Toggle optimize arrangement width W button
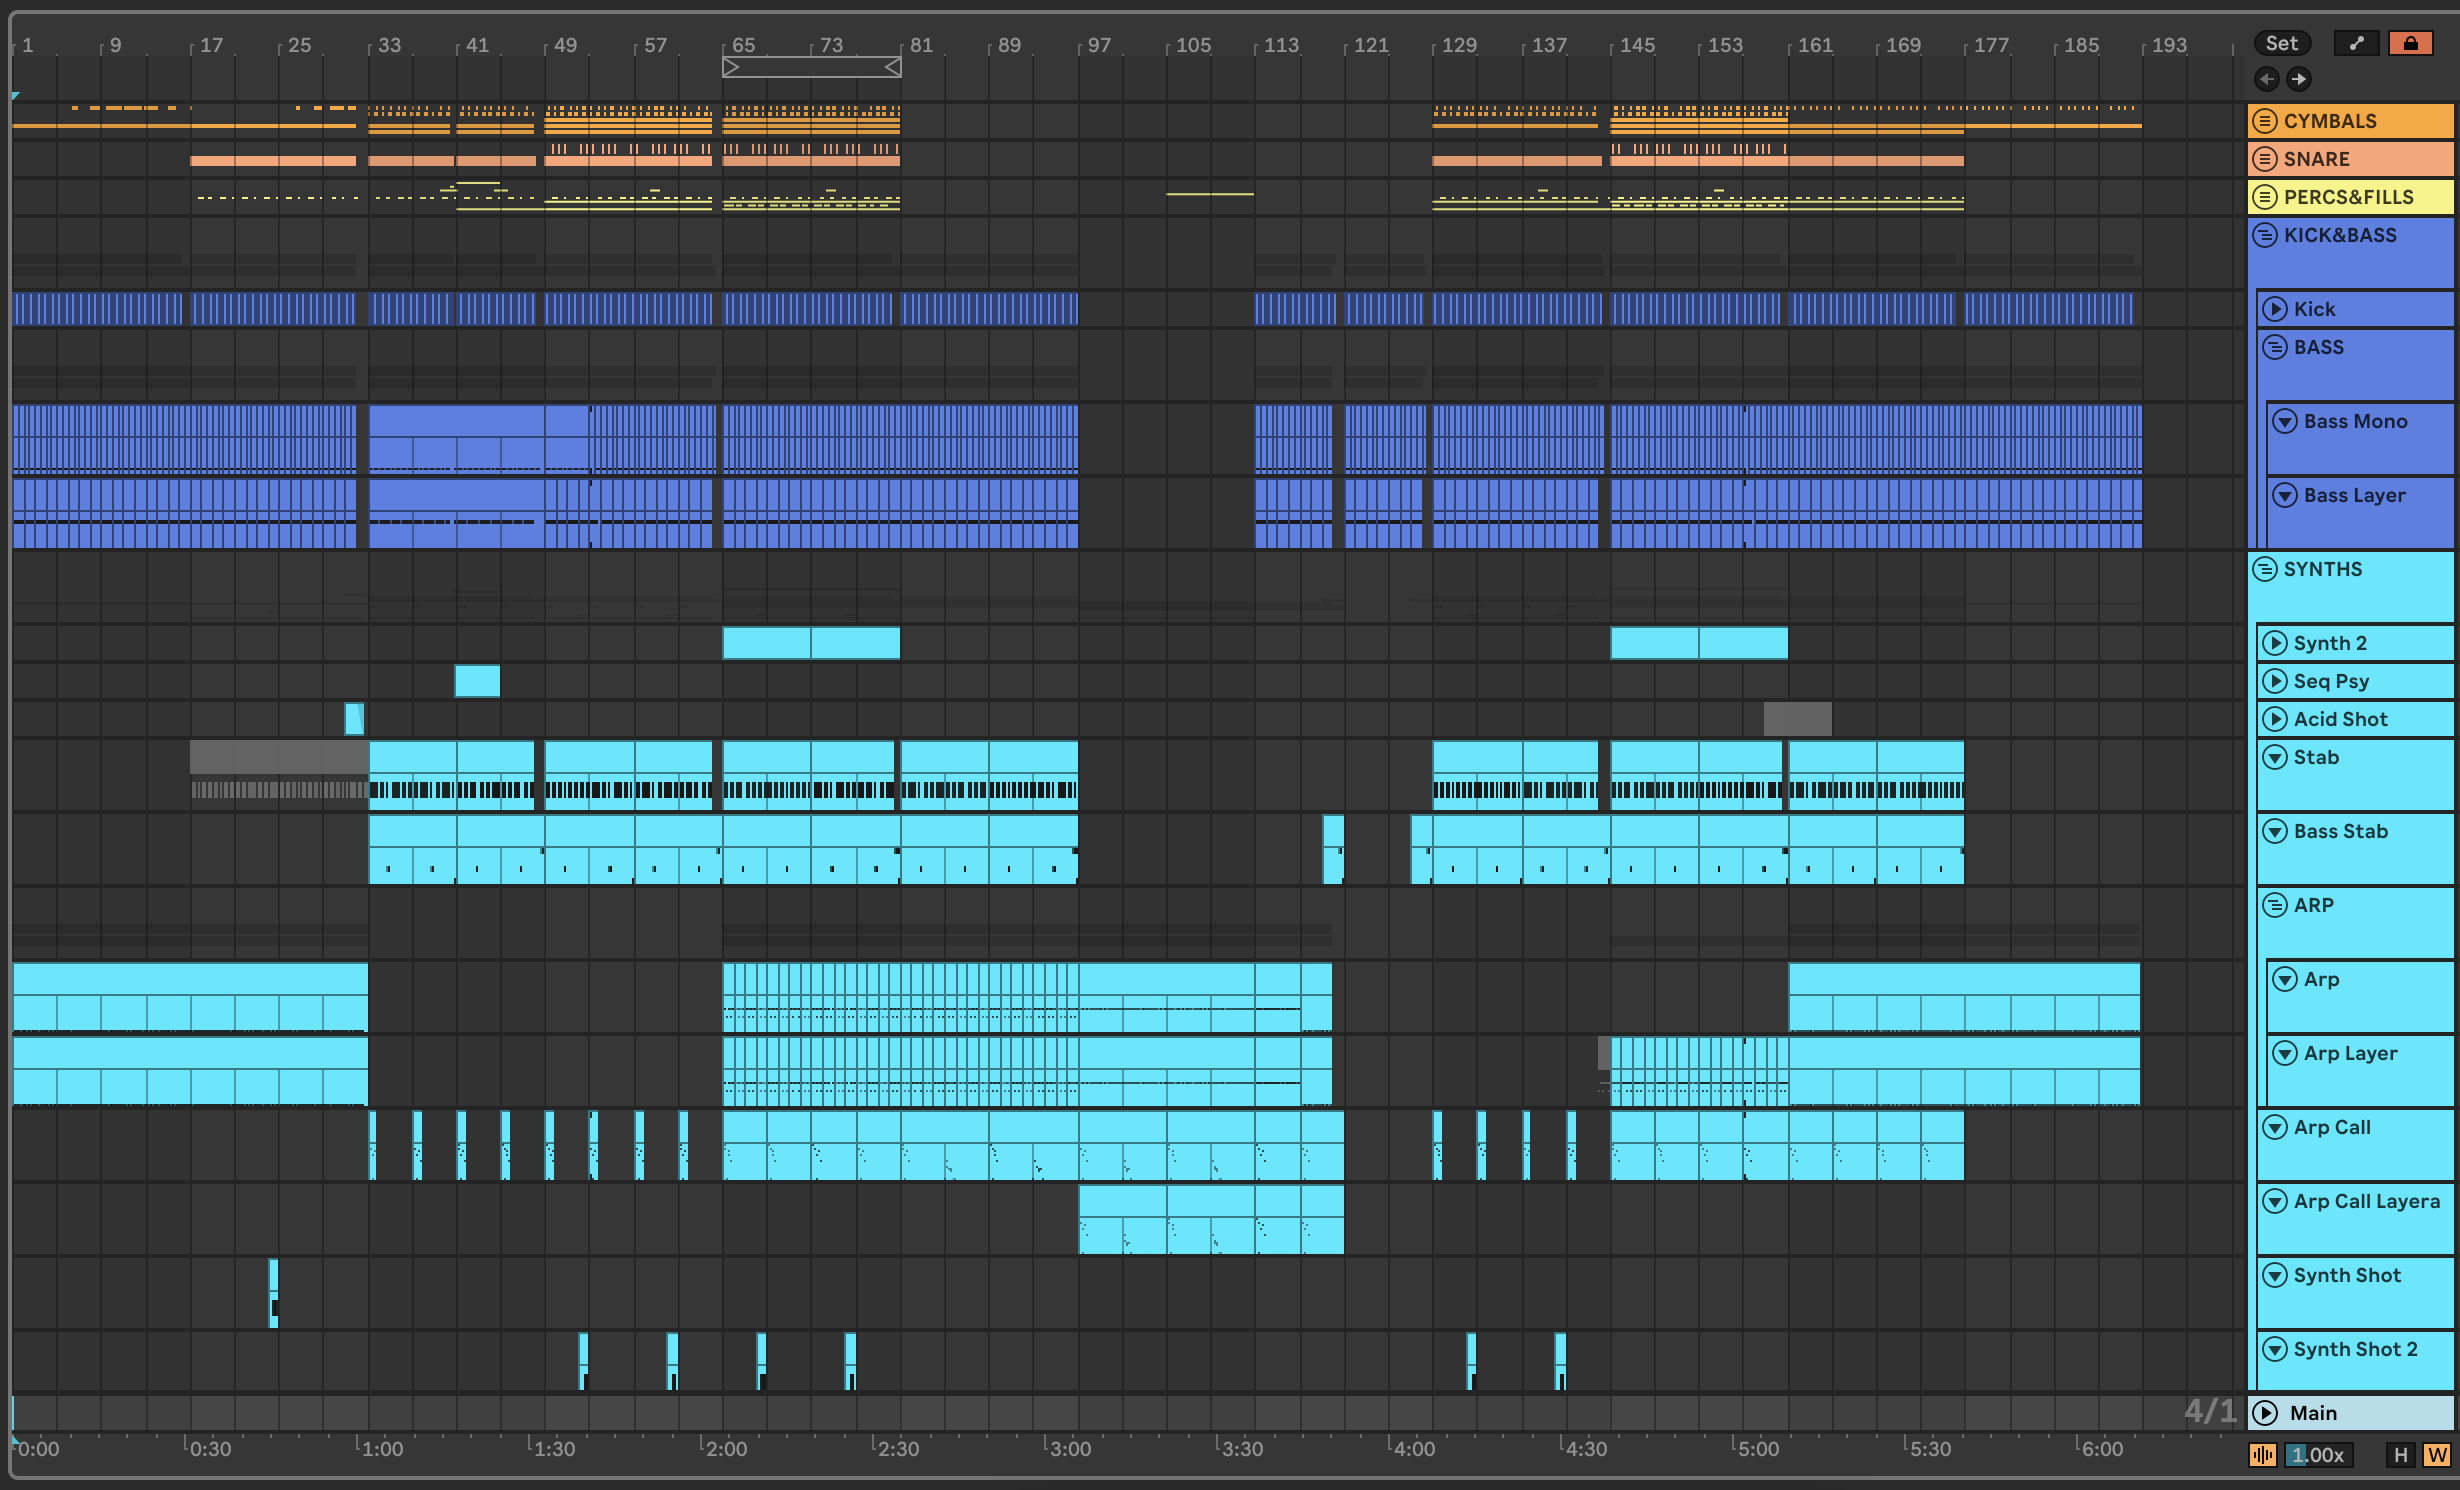The height and width of the screenshot is (1490, 2460). (x=2436, y=1455)
